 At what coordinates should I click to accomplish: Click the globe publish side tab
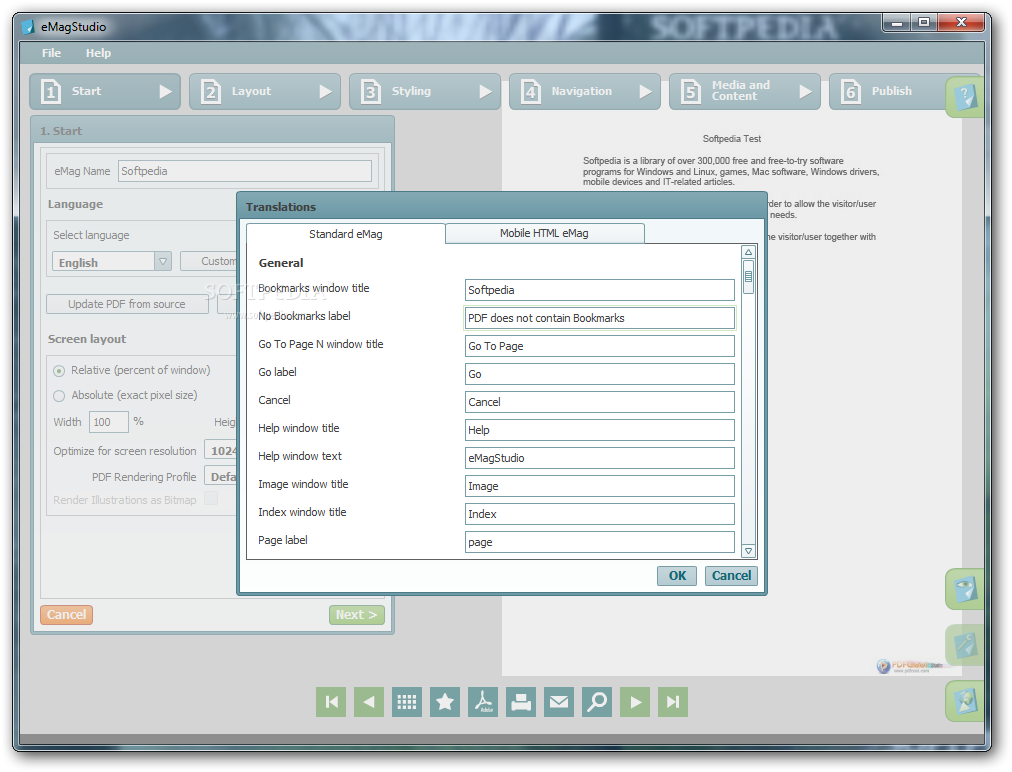pos(965,701)
